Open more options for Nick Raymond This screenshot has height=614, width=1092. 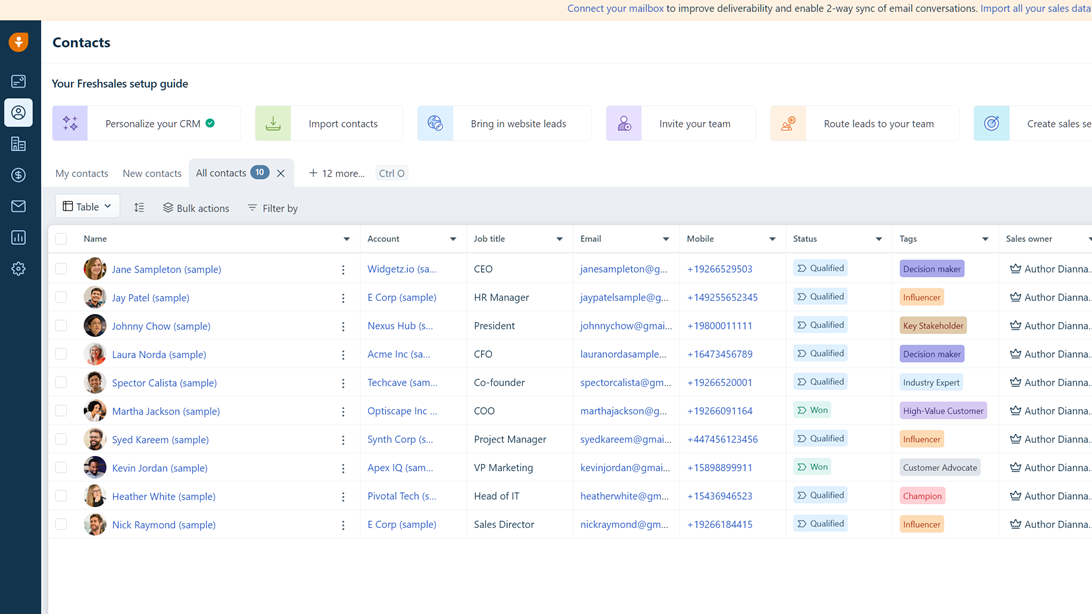tap(343, 526)
